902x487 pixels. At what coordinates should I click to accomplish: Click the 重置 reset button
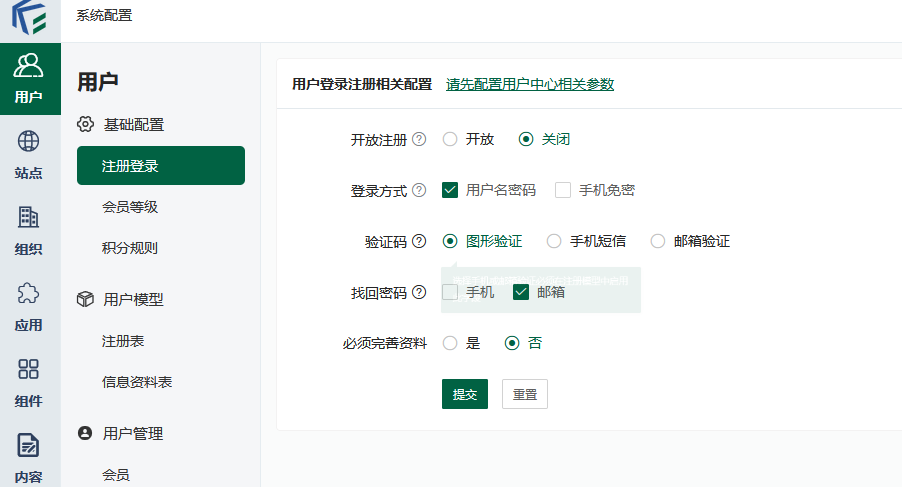[x=525, y=394]
